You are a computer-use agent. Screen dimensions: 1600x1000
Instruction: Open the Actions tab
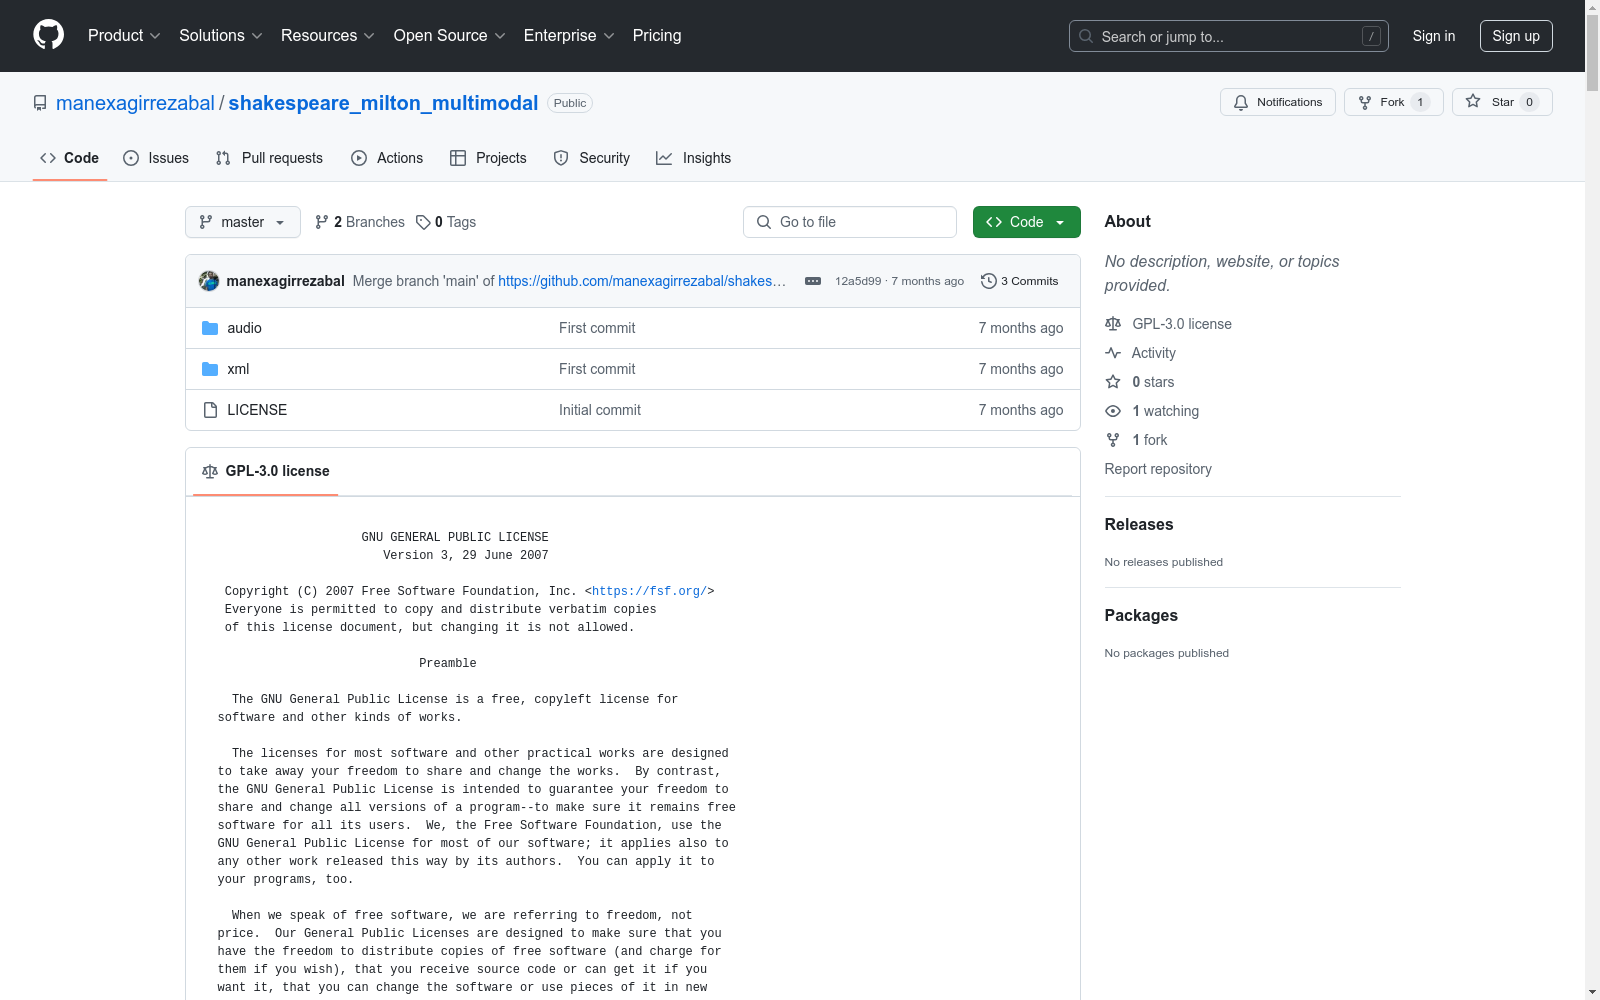(387, 158)
